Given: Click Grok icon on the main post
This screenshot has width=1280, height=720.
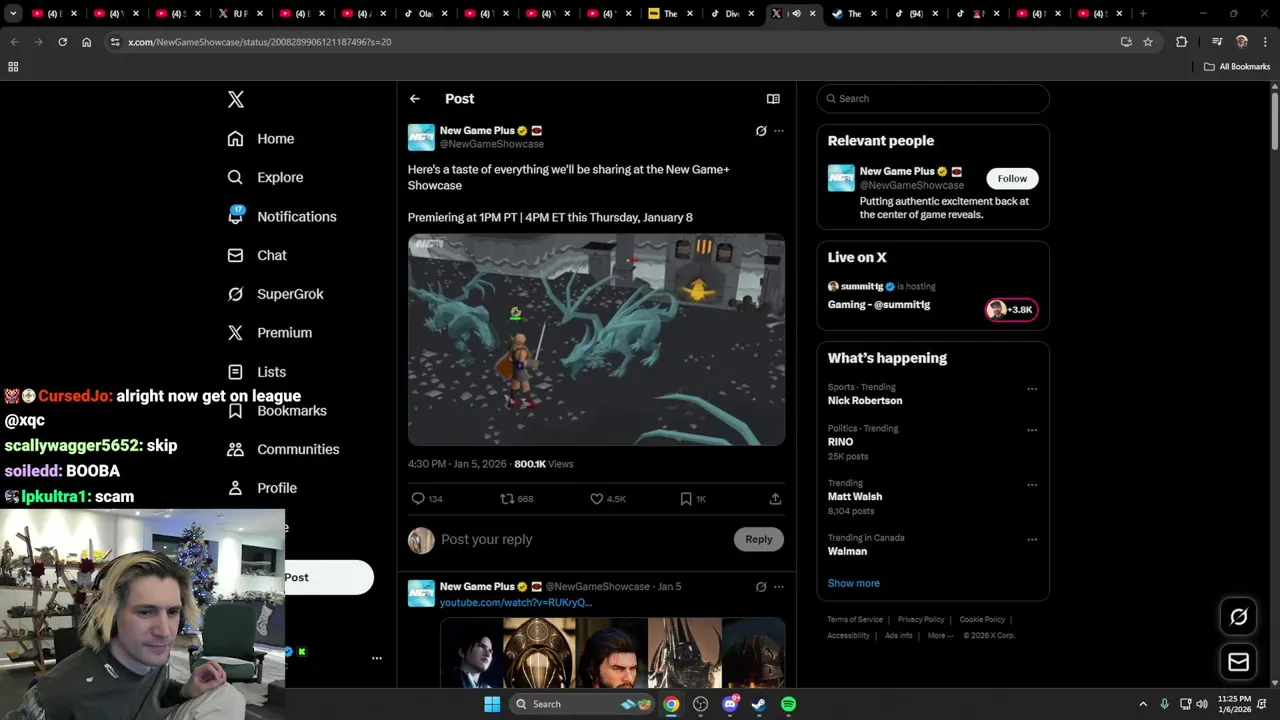Looking at the screenshot, I should point(761,131).
